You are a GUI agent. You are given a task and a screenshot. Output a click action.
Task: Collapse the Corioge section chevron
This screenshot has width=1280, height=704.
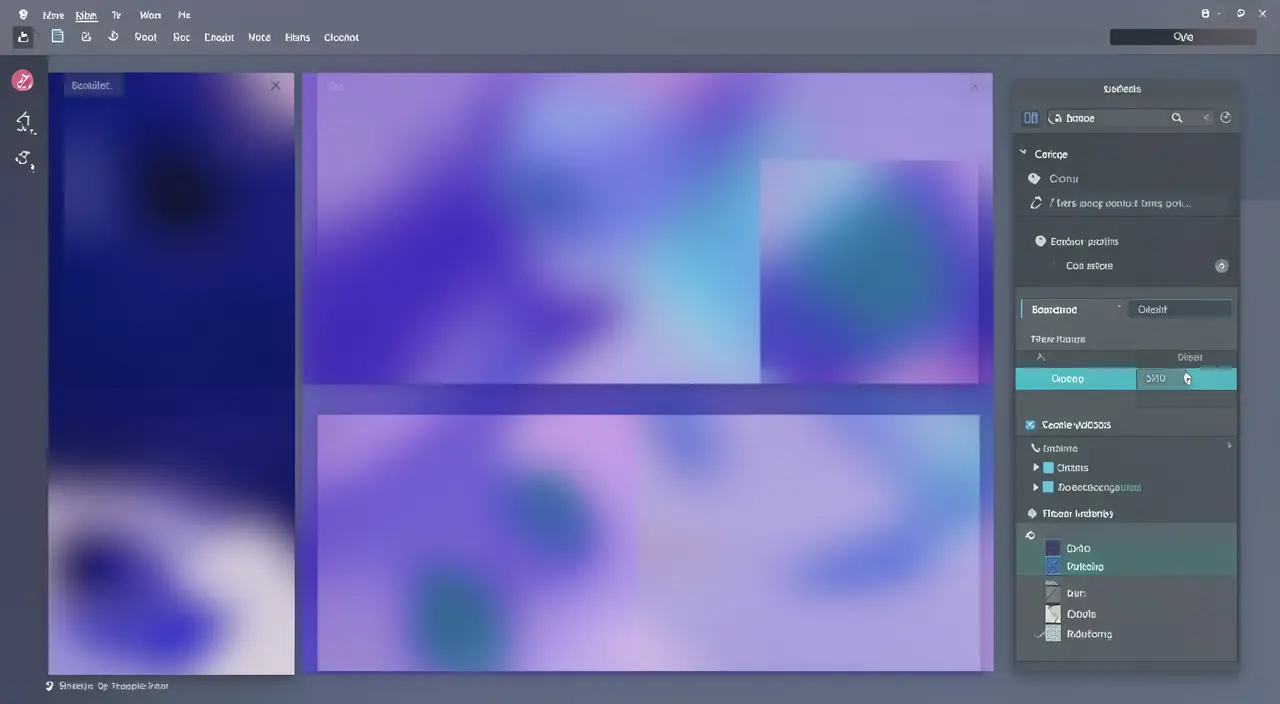point(1023,153)
